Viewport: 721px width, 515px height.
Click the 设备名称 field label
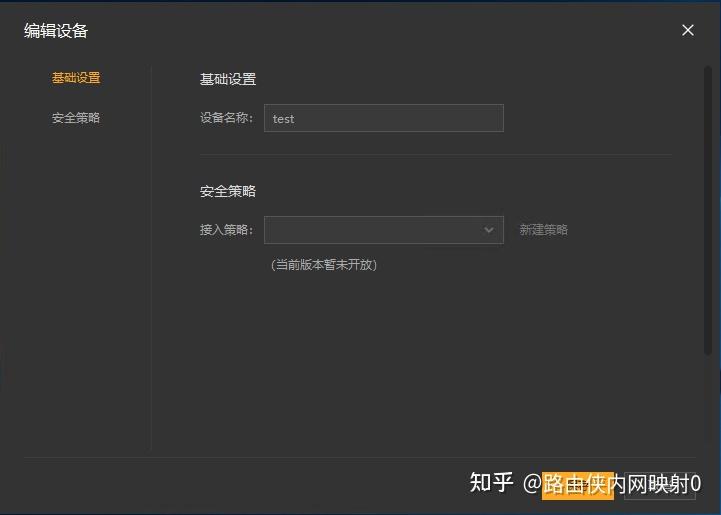[x=226, y=118]
